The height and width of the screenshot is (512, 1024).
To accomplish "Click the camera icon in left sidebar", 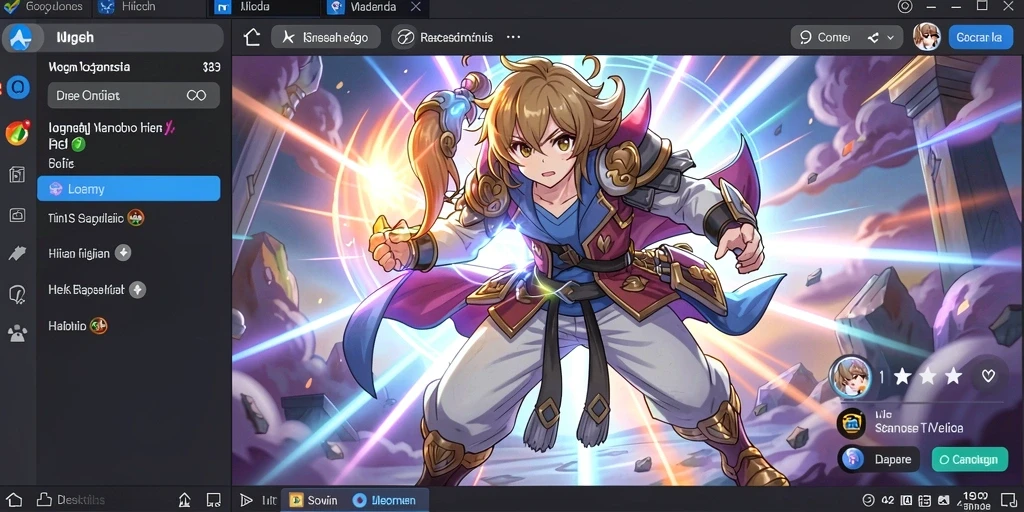I will click(x=17, y=215).
